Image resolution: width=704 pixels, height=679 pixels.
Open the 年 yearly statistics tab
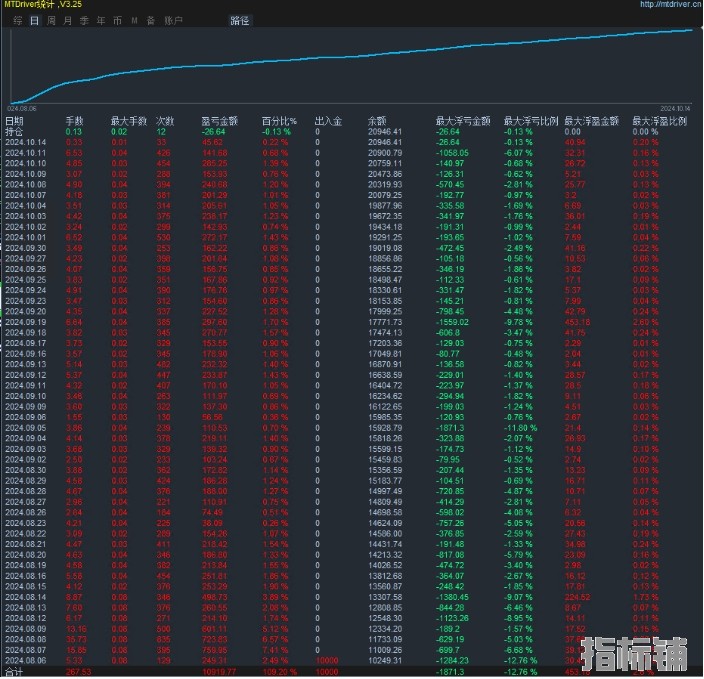(101, 20)
